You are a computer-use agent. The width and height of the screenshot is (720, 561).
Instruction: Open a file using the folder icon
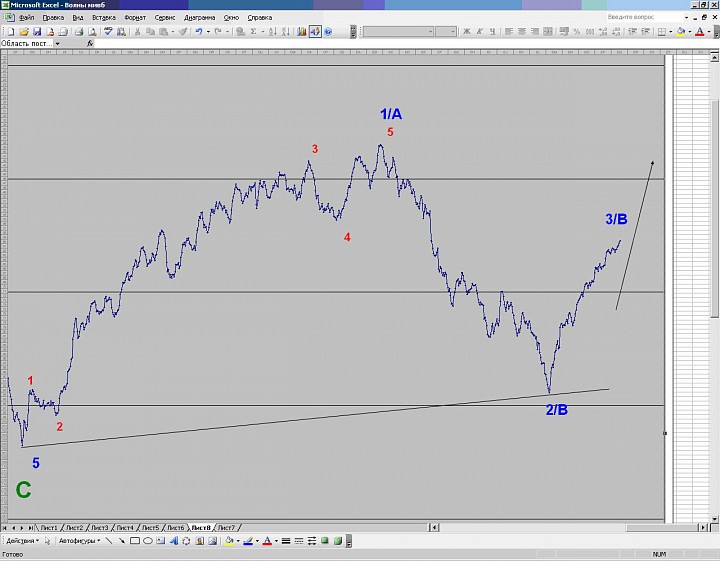coord(24,31)
